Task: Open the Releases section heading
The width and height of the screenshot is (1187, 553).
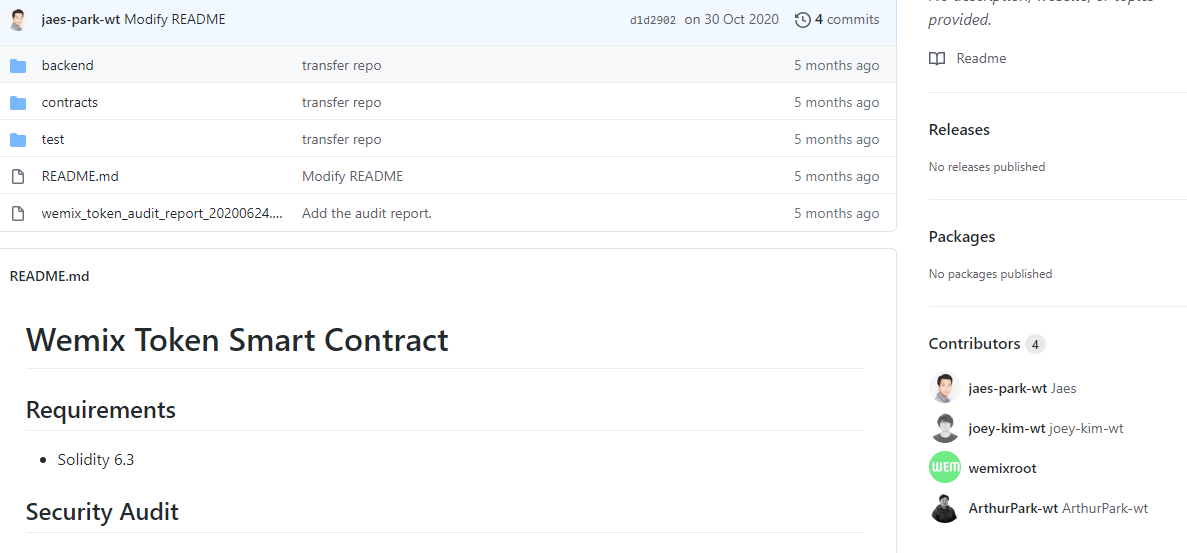Action: (959, 129)
